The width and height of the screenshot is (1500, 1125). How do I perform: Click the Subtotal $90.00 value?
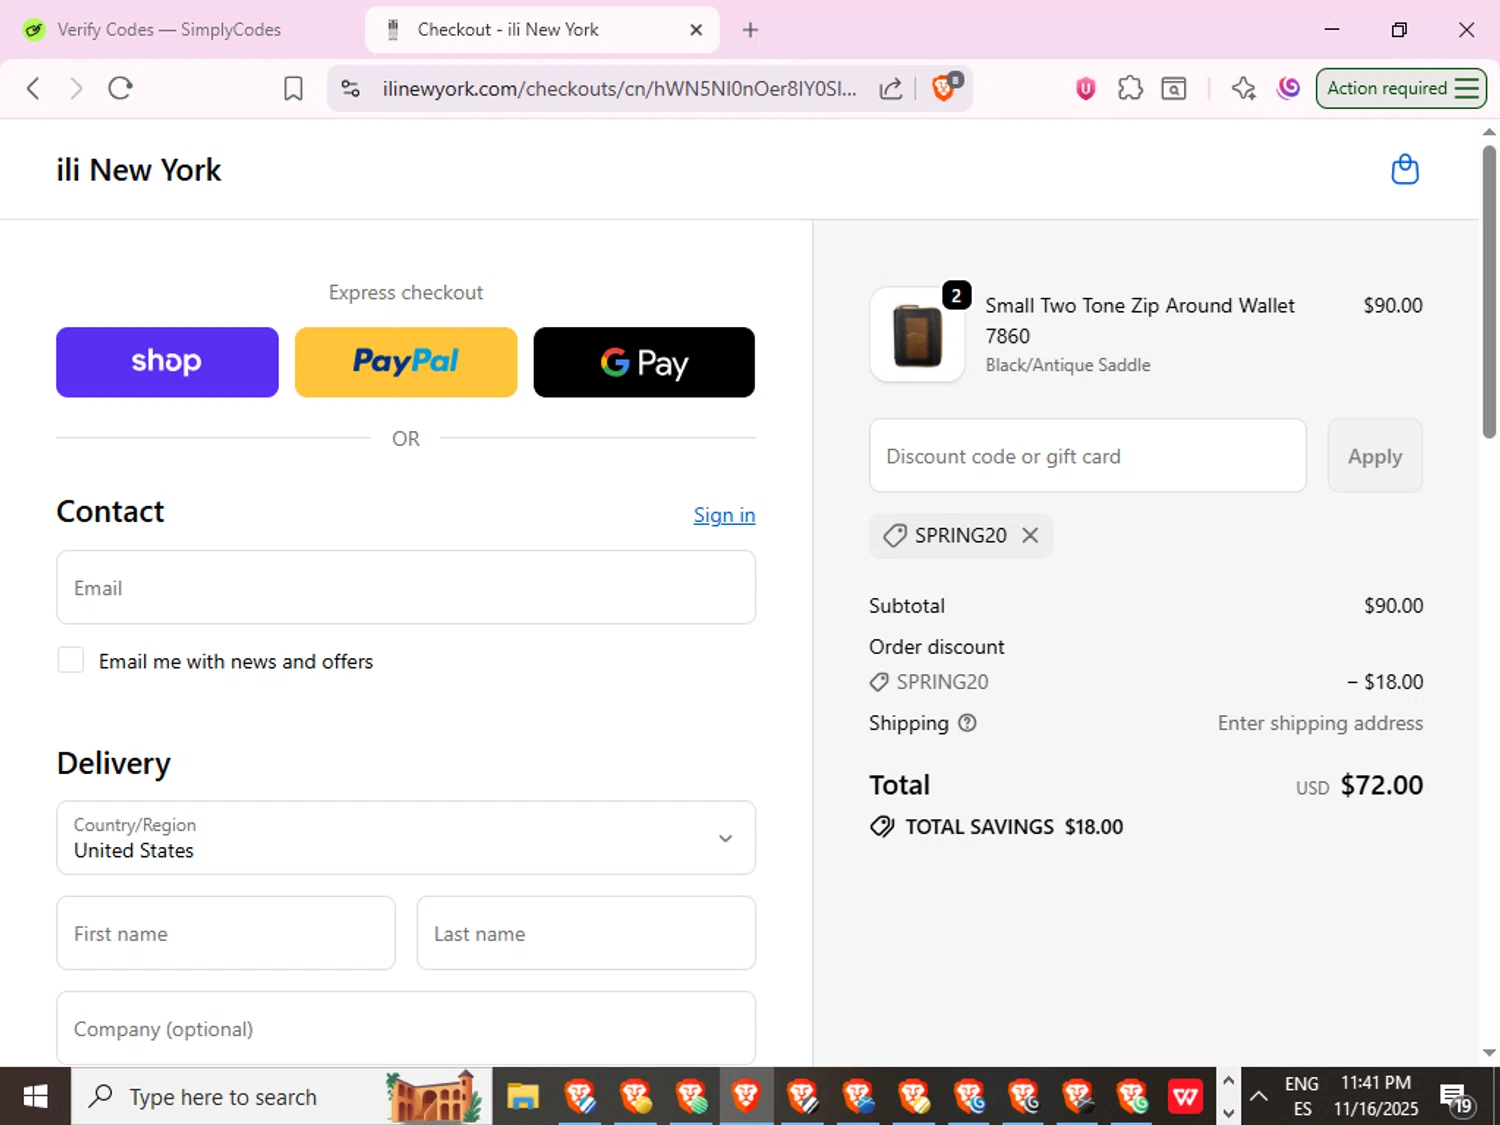[x=1393, y=606]
